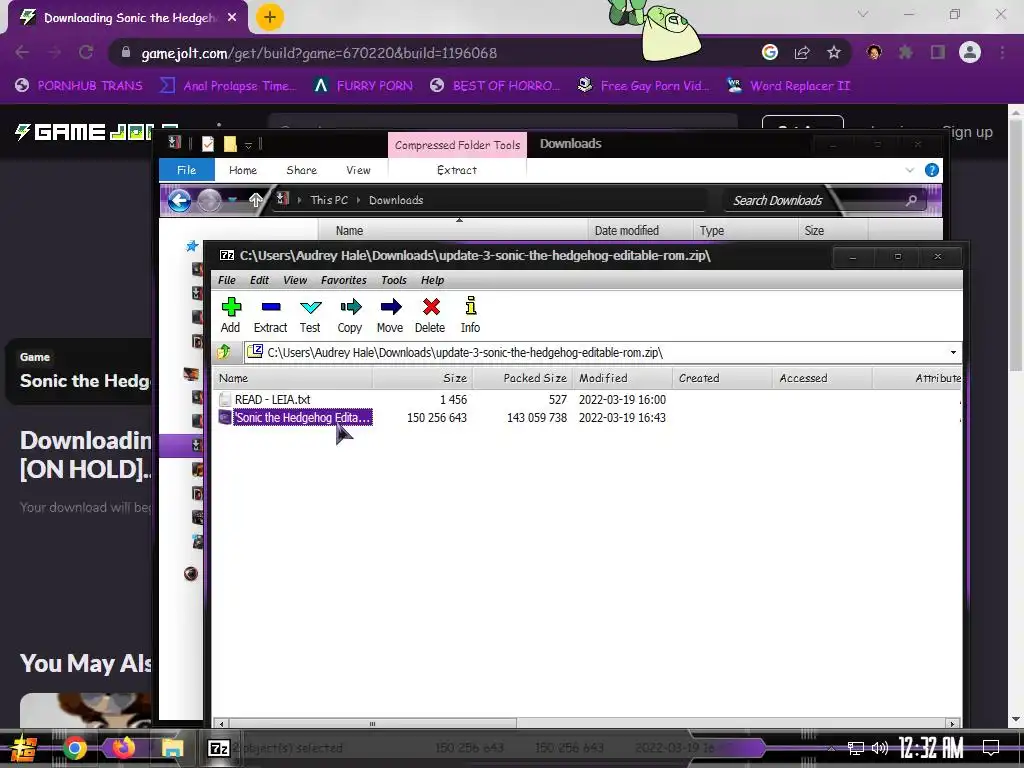Image resolution: width=1024 pixels, height=768 pixels.
Task: Open the taskbar volume icon
Action: click(880, 748)
